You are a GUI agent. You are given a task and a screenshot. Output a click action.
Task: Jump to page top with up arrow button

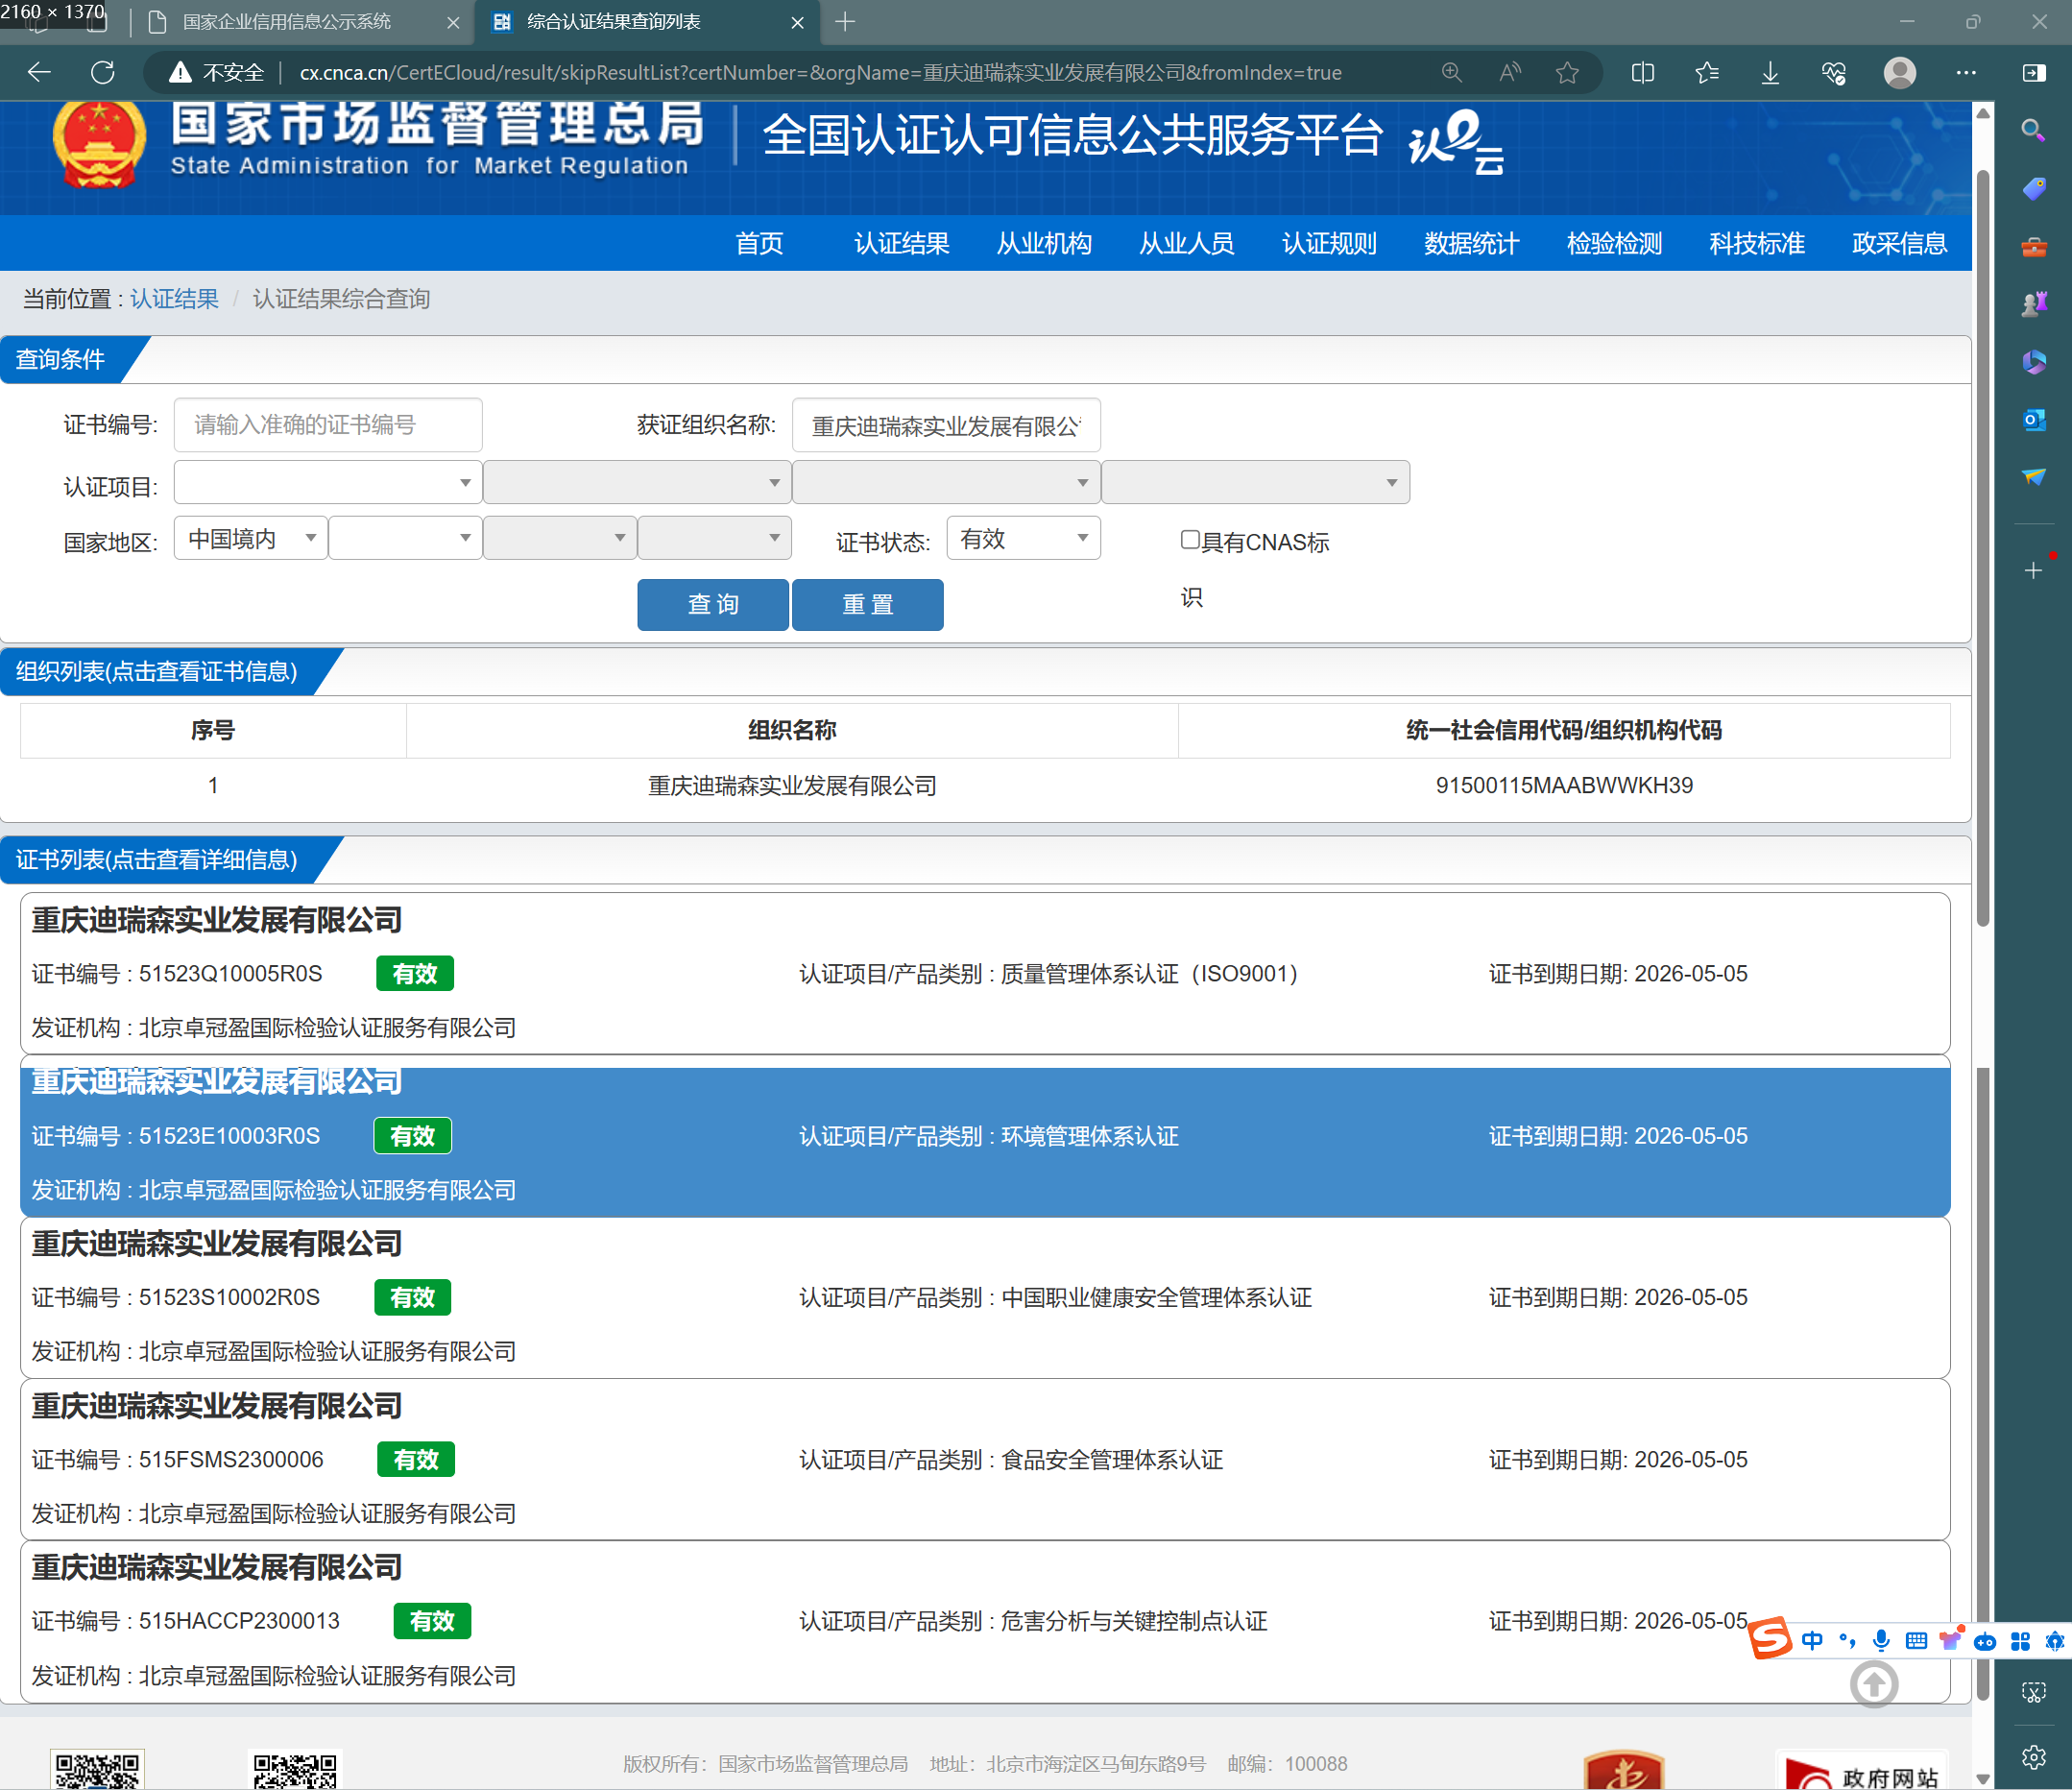pos(1873,1684)
